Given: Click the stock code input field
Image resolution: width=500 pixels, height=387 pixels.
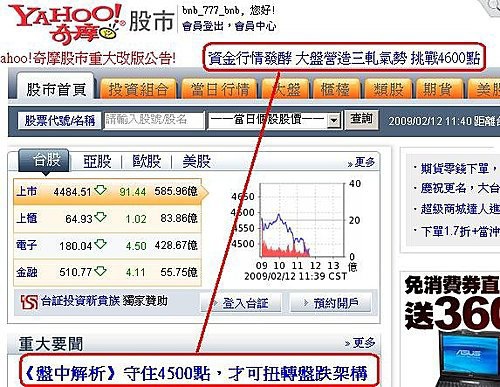Looking at the screenshot, I should click(x=153, y=120).
